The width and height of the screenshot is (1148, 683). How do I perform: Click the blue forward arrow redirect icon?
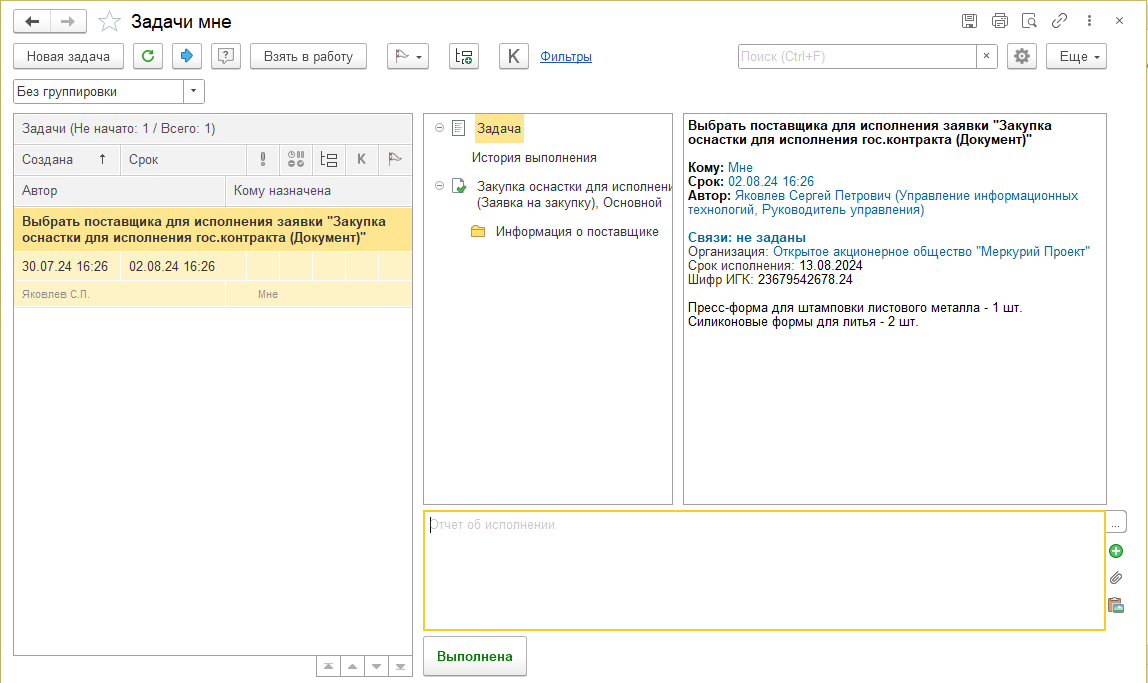[186, 56]
